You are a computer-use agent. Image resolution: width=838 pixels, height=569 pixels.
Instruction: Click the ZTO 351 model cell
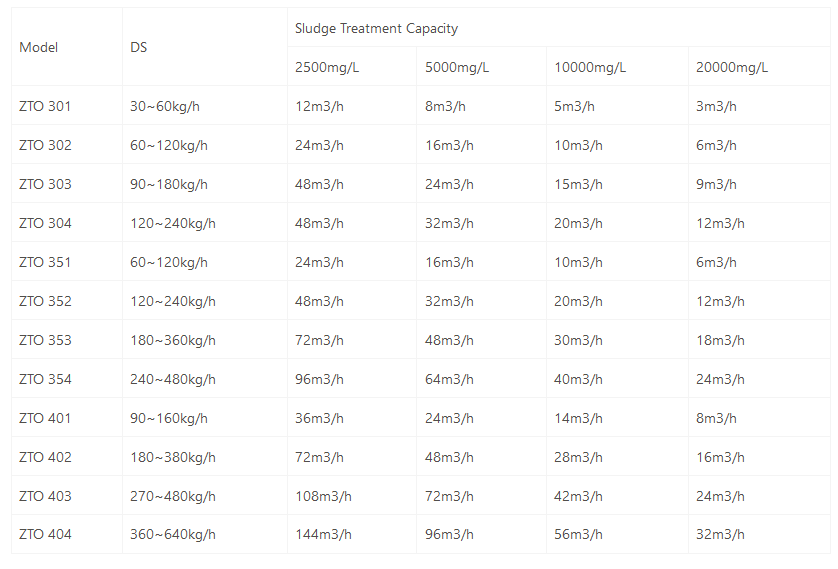click(x=45, y=262)
